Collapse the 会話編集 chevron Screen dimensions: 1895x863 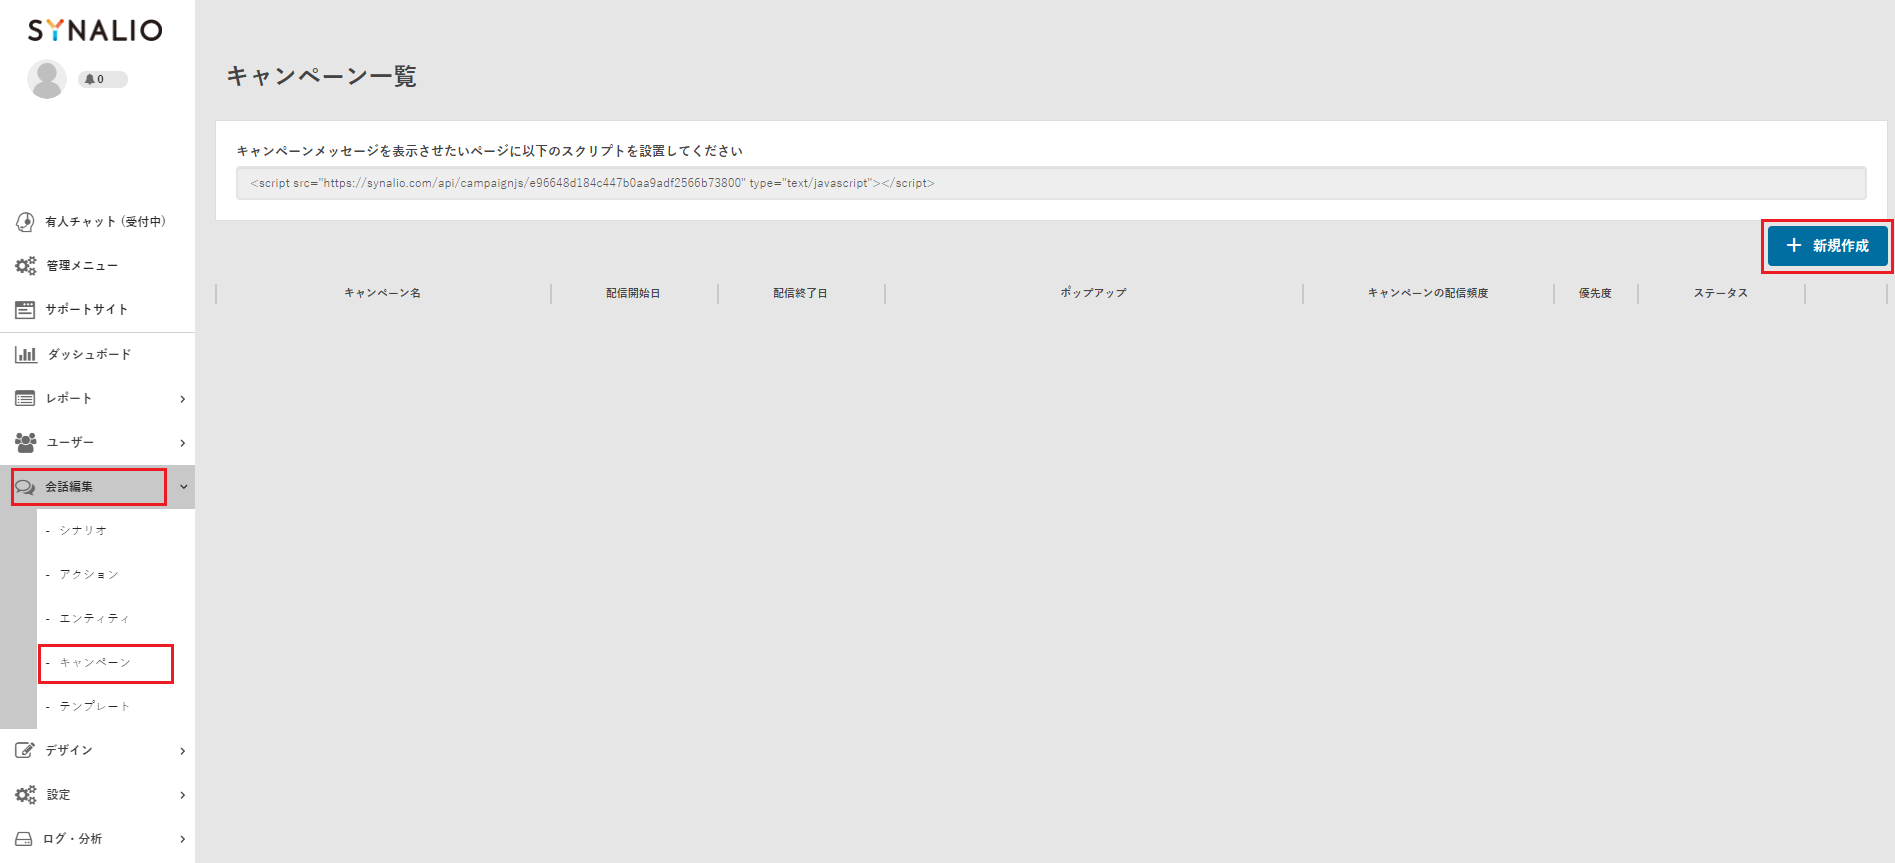(183, 487)
